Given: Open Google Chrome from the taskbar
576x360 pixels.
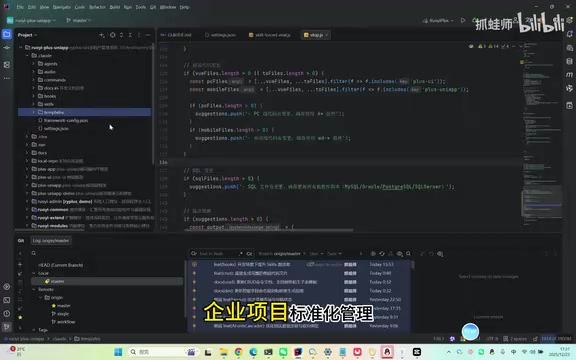Looking at the screenshot, I should click(x=238, y=352).
